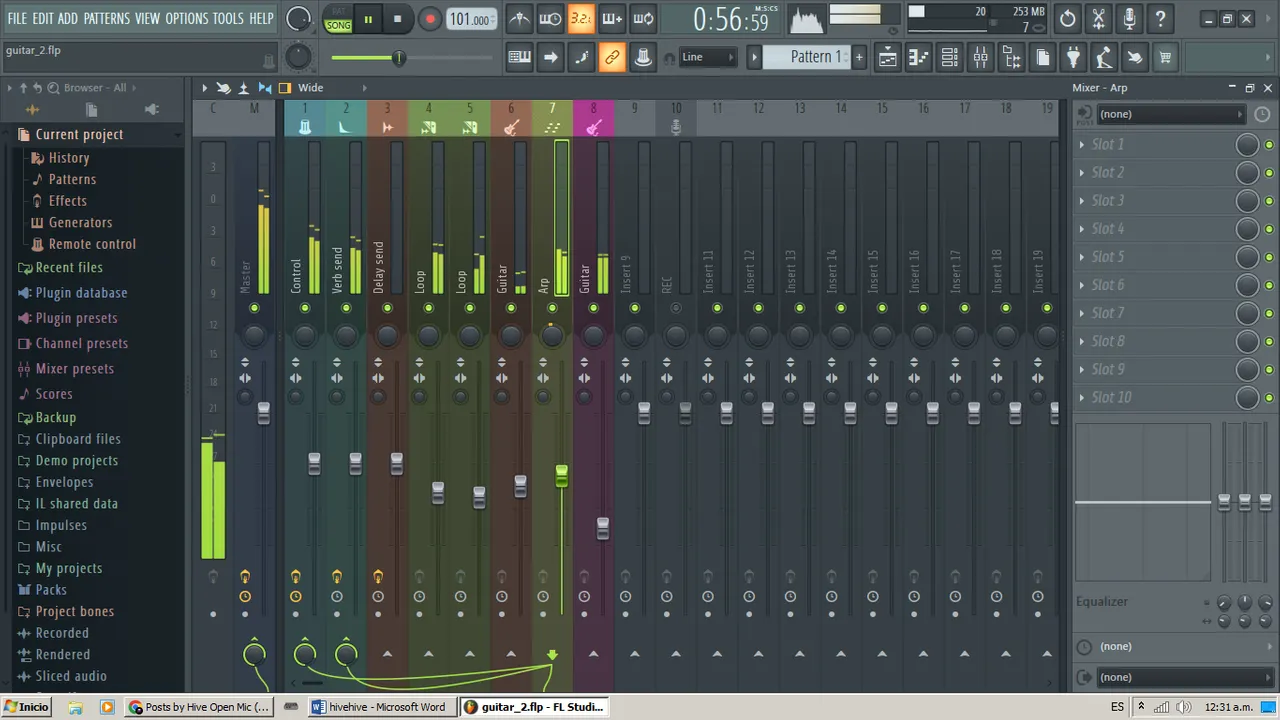This screenshot has width=1280, height=720.
Task: Toggle the wait for input icon
Action: click(550, 19)
